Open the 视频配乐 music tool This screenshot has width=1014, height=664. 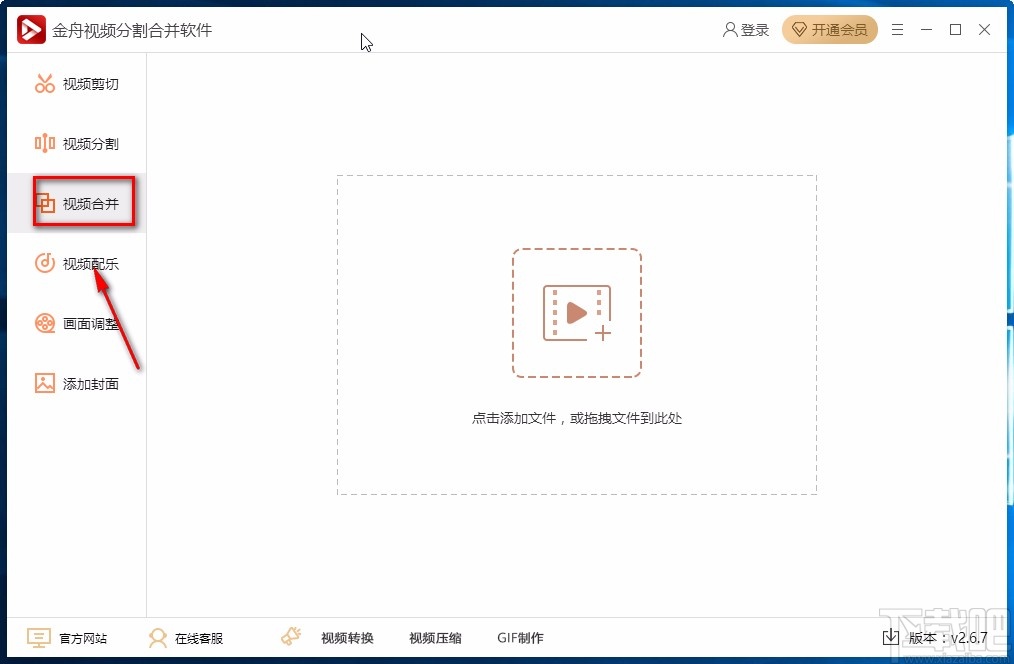coord(75,263)
